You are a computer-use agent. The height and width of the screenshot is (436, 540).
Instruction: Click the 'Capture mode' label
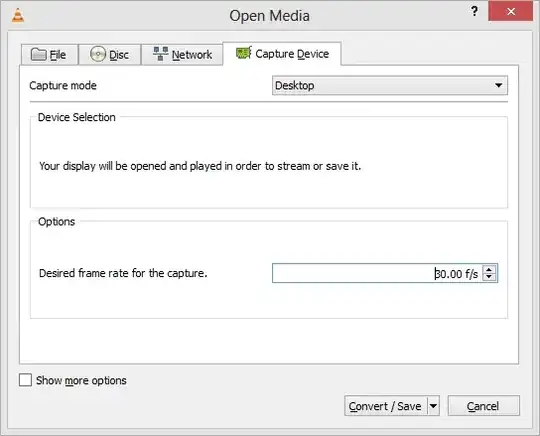pos(63,85)
